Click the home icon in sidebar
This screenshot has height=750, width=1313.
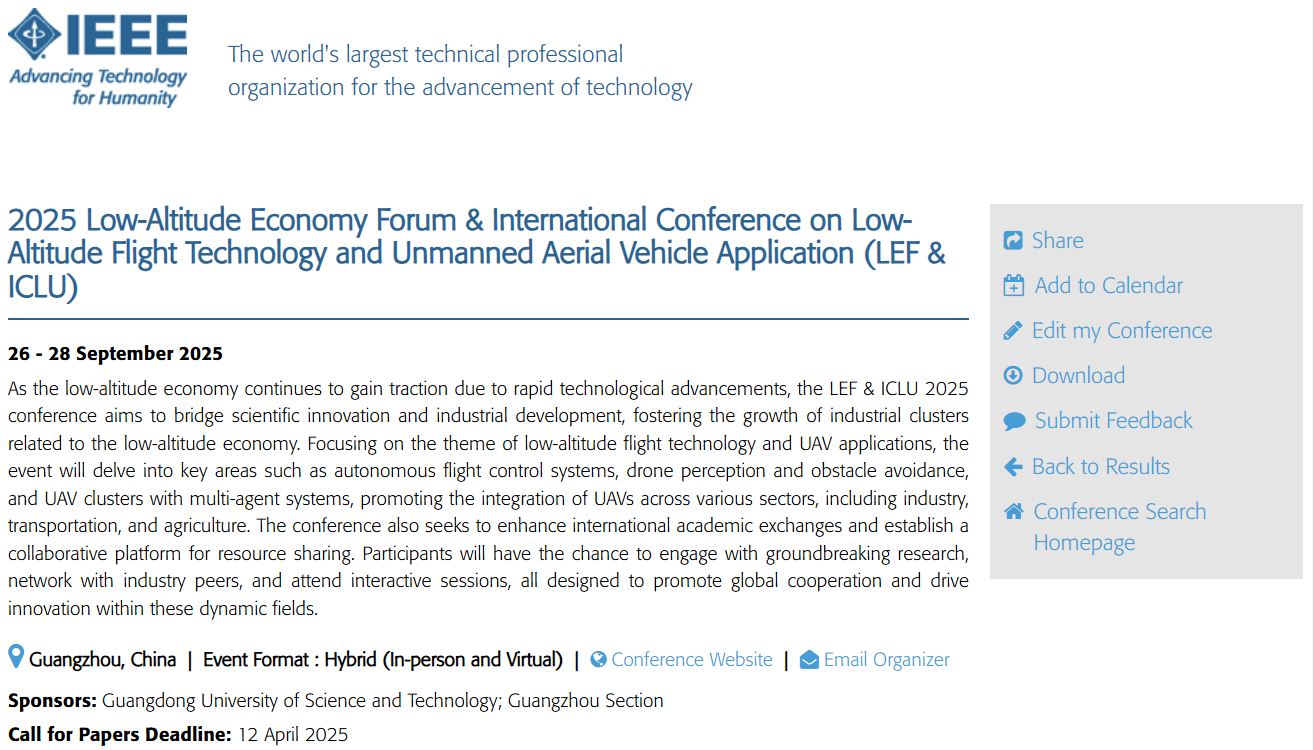click(x=1014, y=511)
